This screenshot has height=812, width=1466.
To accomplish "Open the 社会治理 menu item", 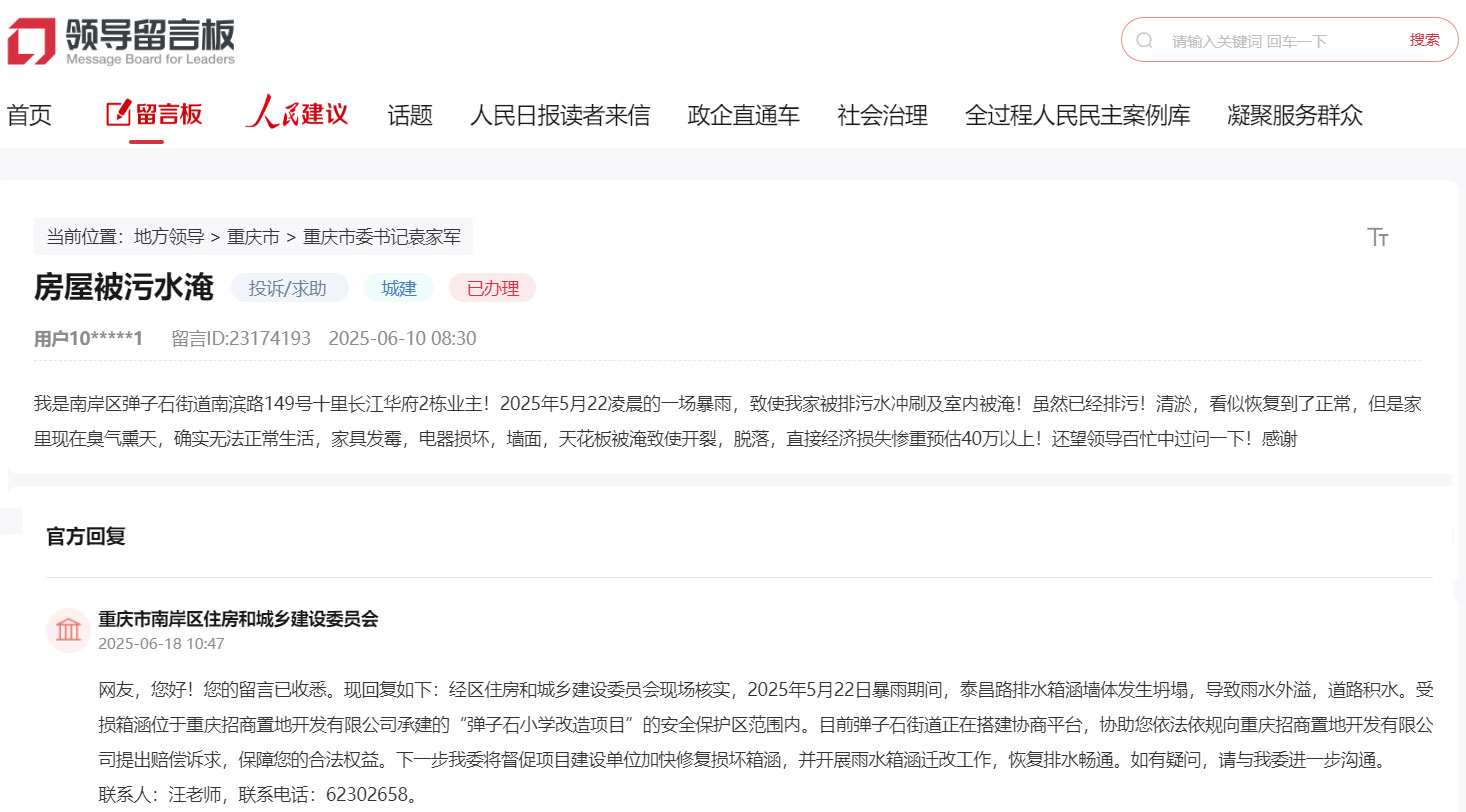I will pos(881,115).
